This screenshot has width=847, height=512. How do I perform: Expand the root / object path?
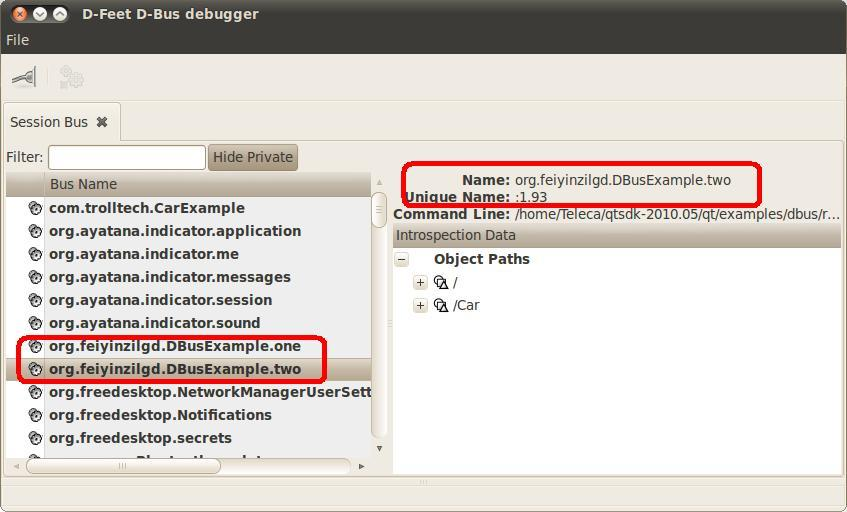point(420,282)
